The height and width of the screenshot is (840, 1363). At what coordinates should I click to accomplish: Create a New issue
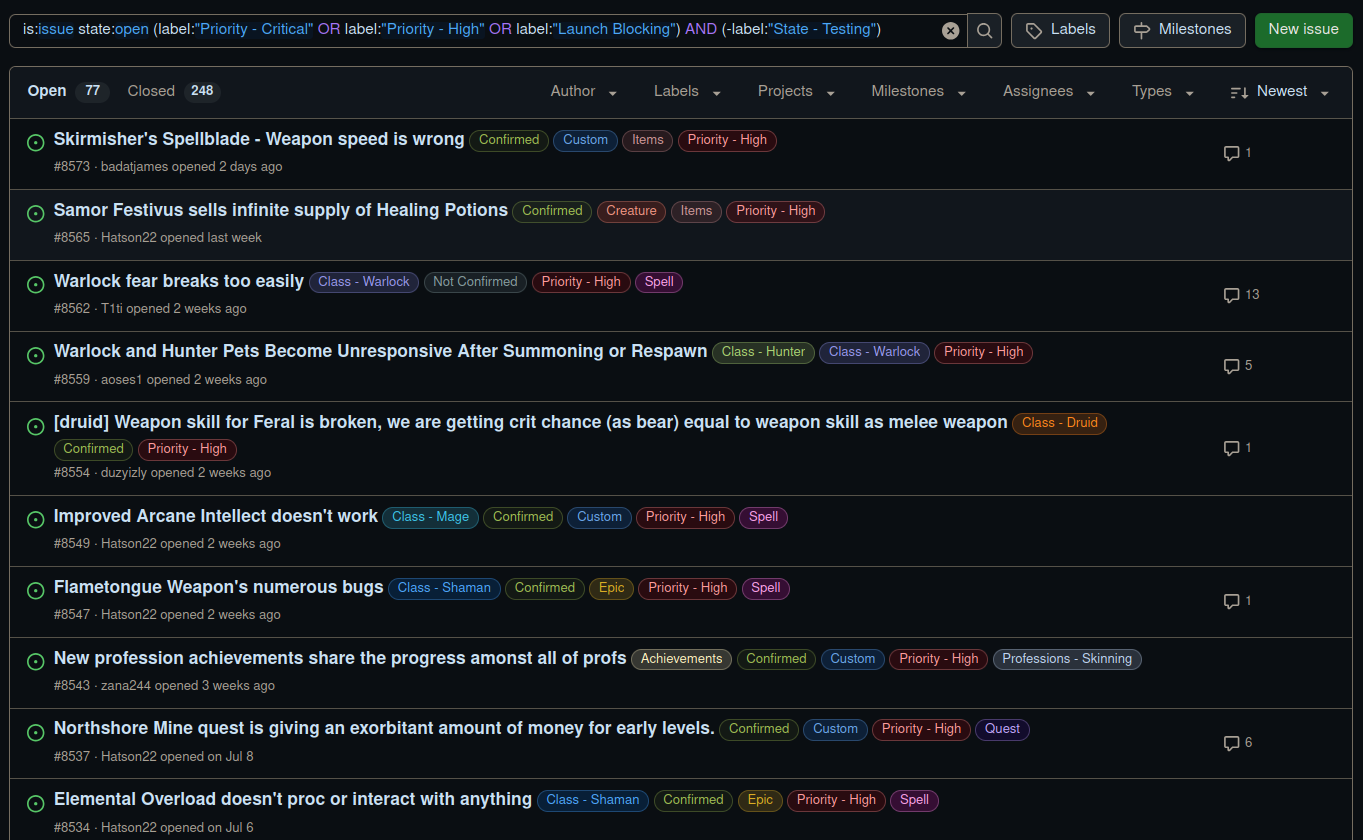pyautogui.click(x=1303, y=30)
